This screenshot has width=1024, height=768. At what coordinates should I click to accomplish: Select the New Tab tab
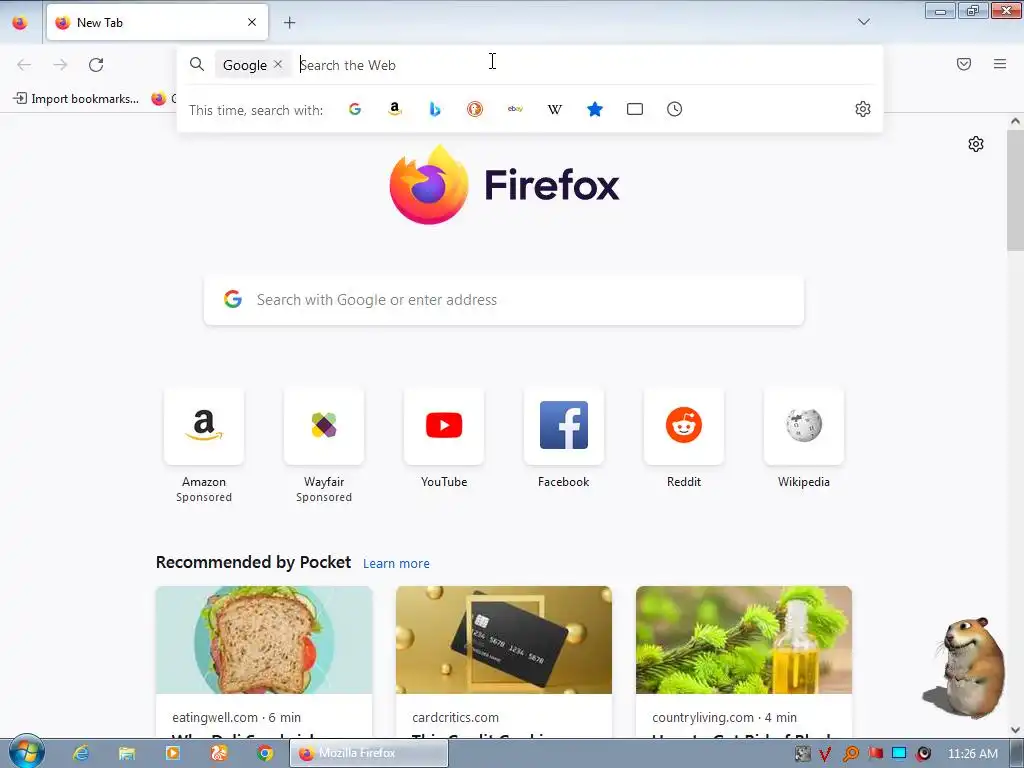157,22
